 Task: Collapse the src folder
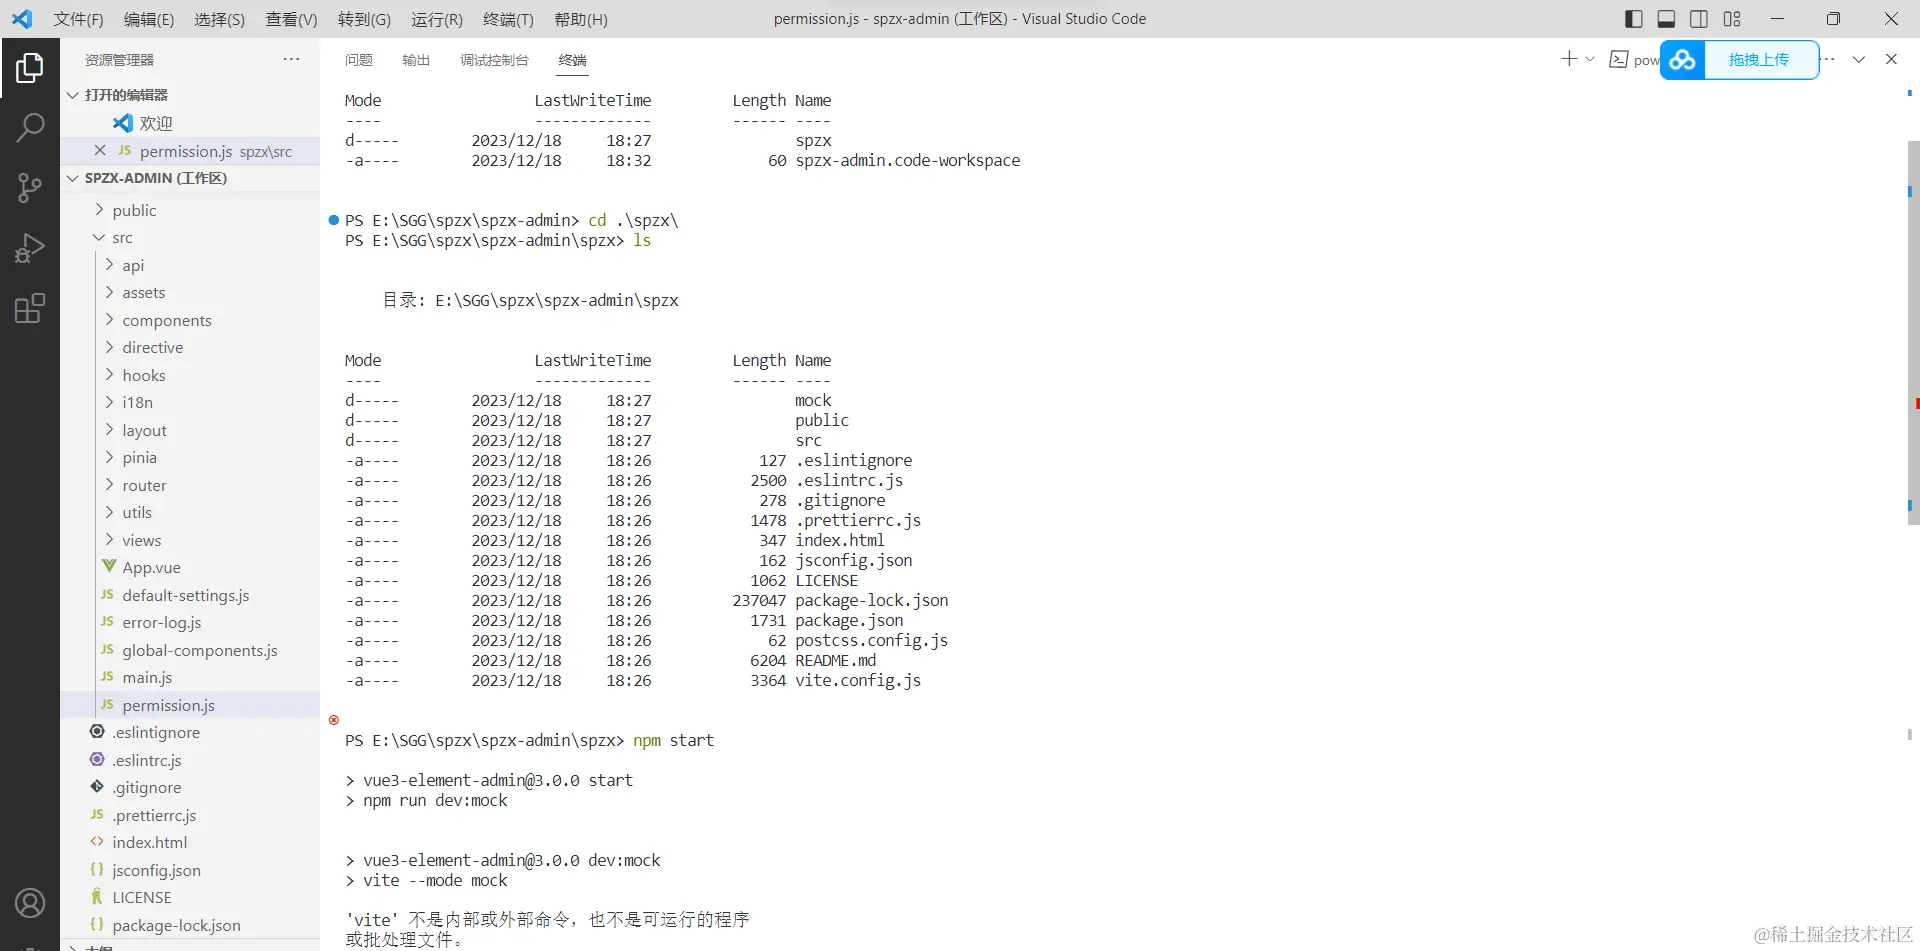pos(190,237)
